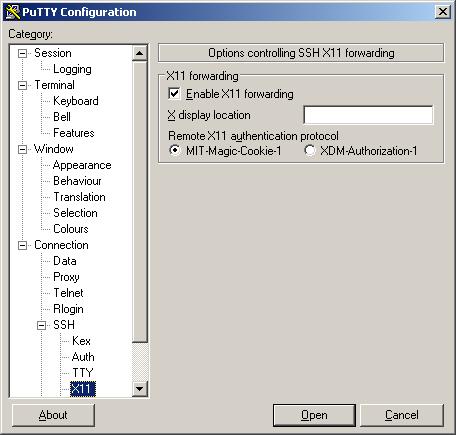This screenshot has width=456, height=435.
Task: Close the PuTTY Configuration dialog
Action: pos(442,12)
